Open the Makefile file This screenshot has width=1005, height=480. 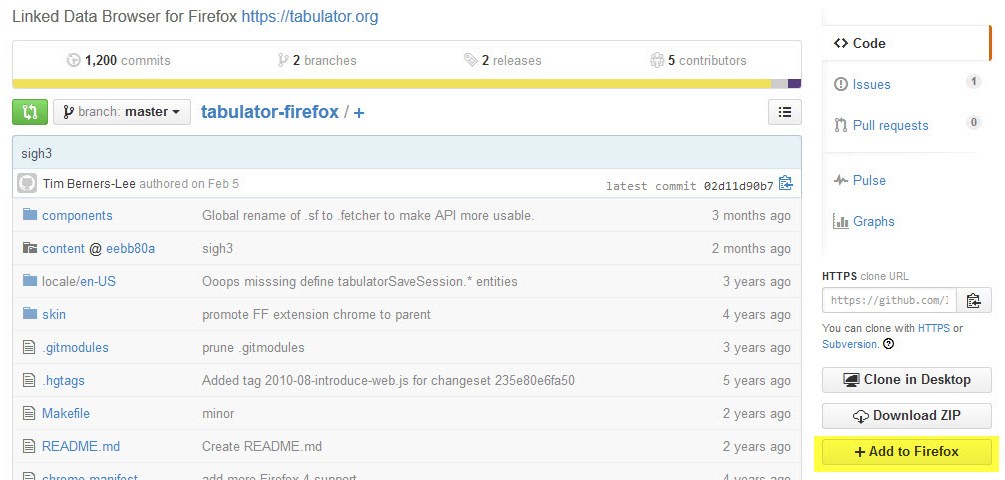66,413
